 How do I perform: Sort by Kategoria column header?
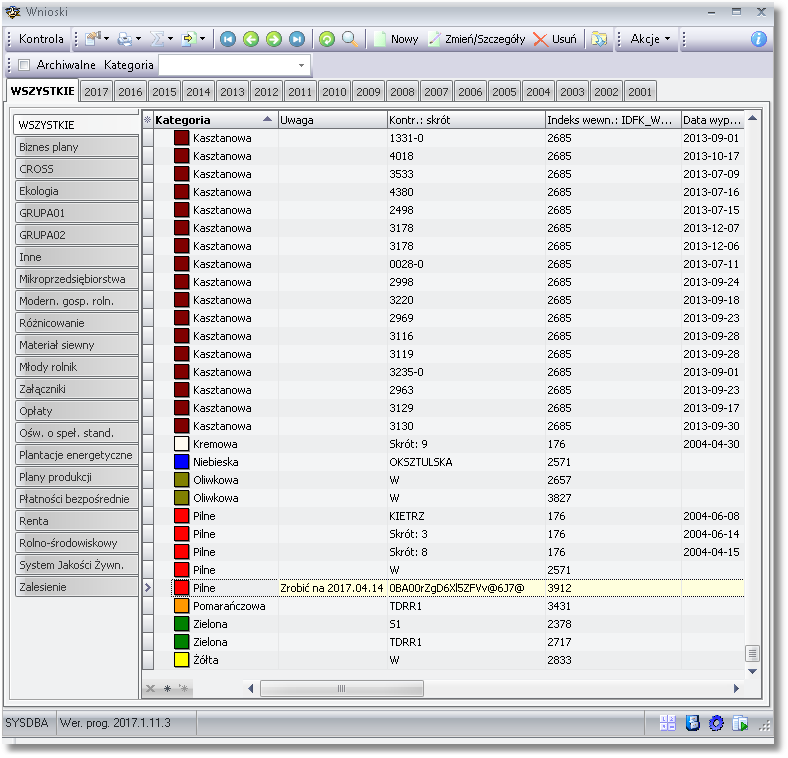click(215, 120)
